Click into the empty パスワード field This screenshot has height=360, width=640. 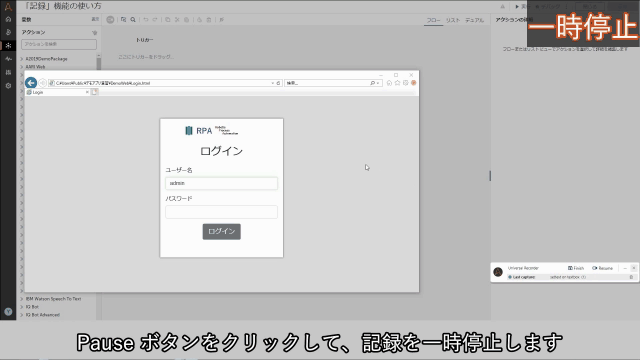point(222,212)
